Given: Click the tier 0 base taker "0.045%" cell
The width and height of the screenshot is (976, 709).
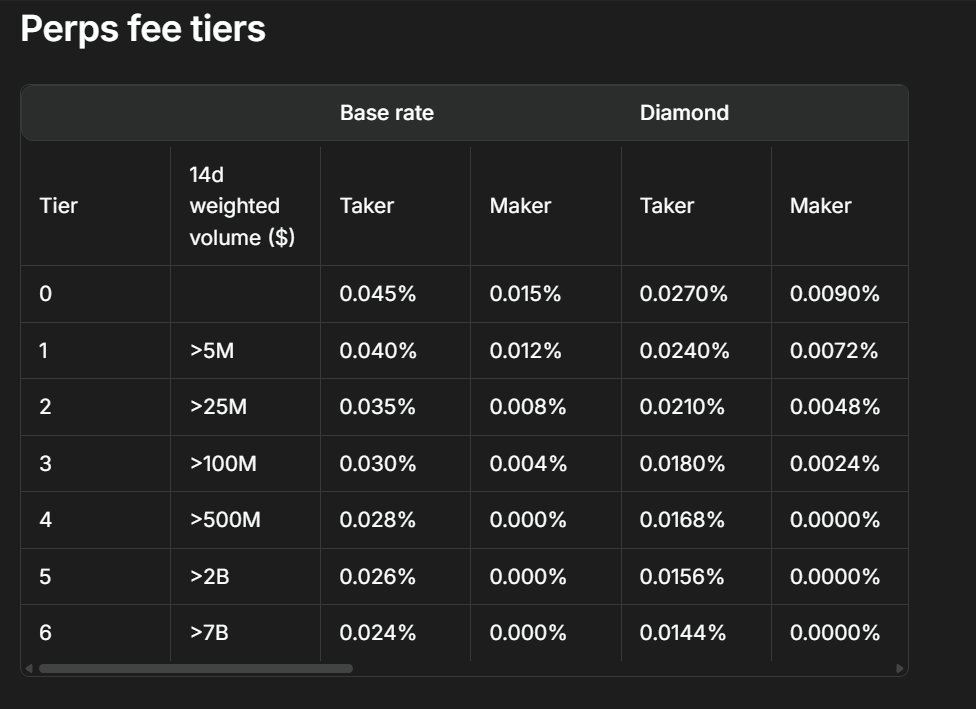Looking at the screenshot, I should (377, 294).
